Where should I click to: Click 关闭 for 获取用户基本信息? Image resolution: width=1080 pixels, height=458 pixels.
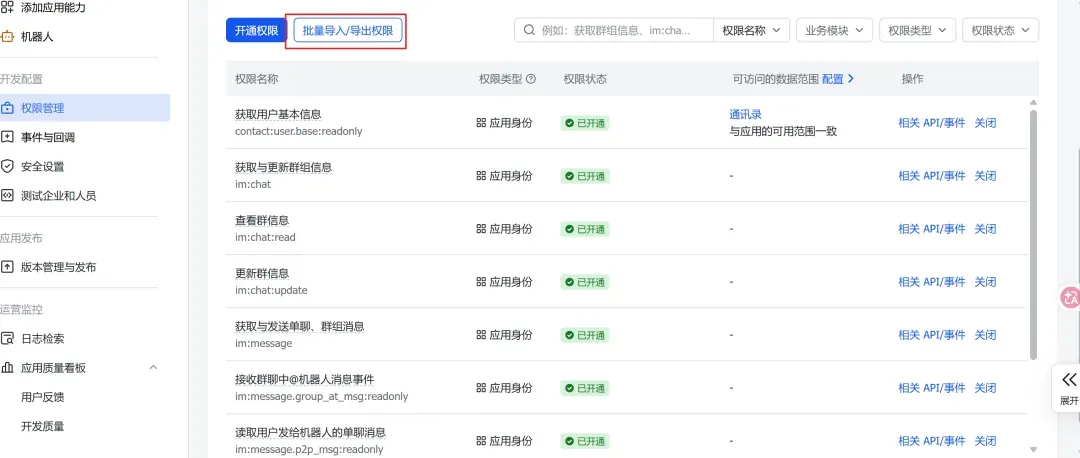(985, 123)
